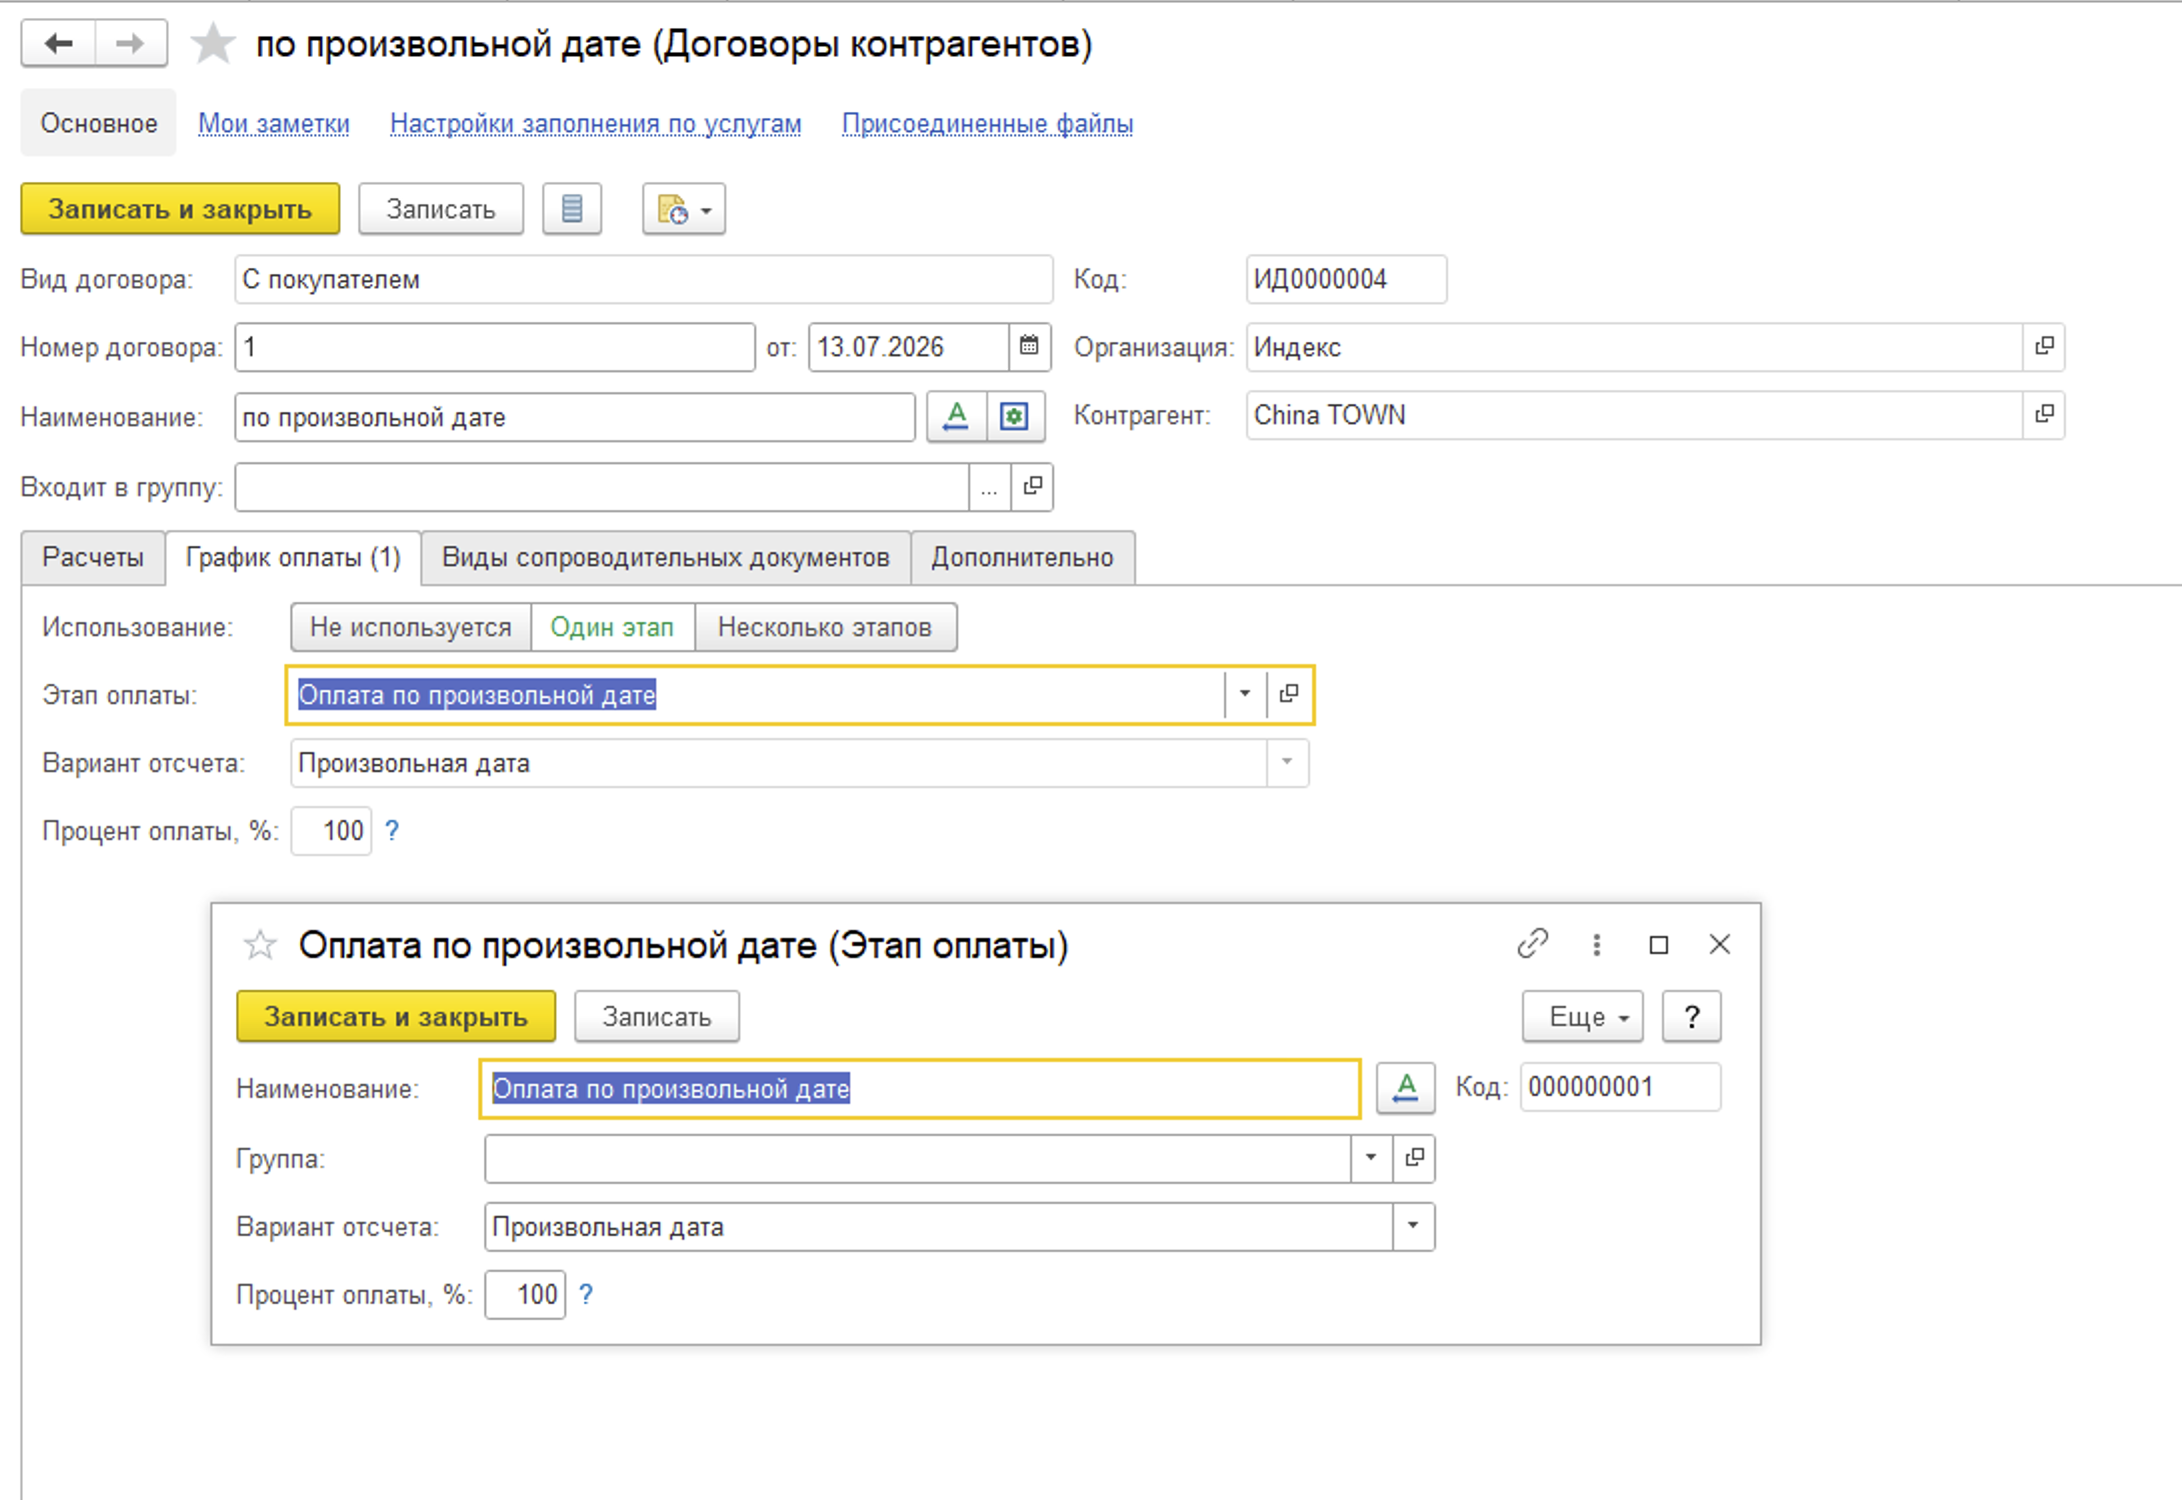Image resolution: width=2182 pixels, height=1500 pixels.
Task: Open the report list icon button
Action: [x=572, y=209]
